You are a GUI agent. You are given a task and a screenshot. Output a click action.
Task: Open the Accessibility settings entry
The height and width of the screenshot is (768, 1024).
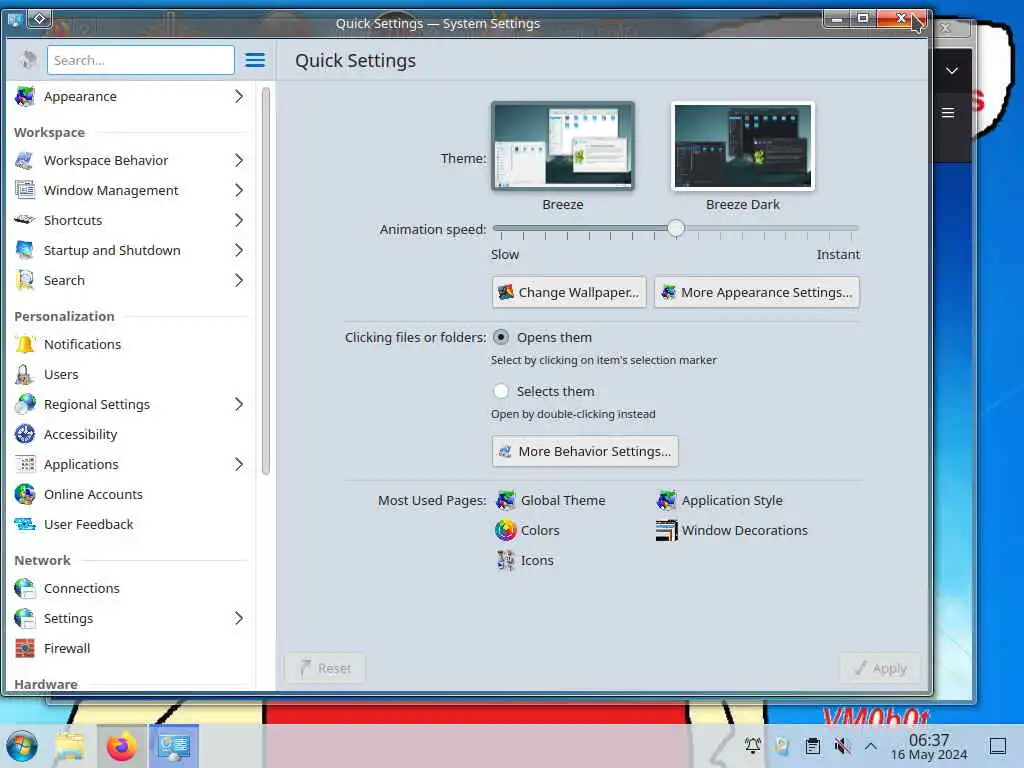pos(131,434)
